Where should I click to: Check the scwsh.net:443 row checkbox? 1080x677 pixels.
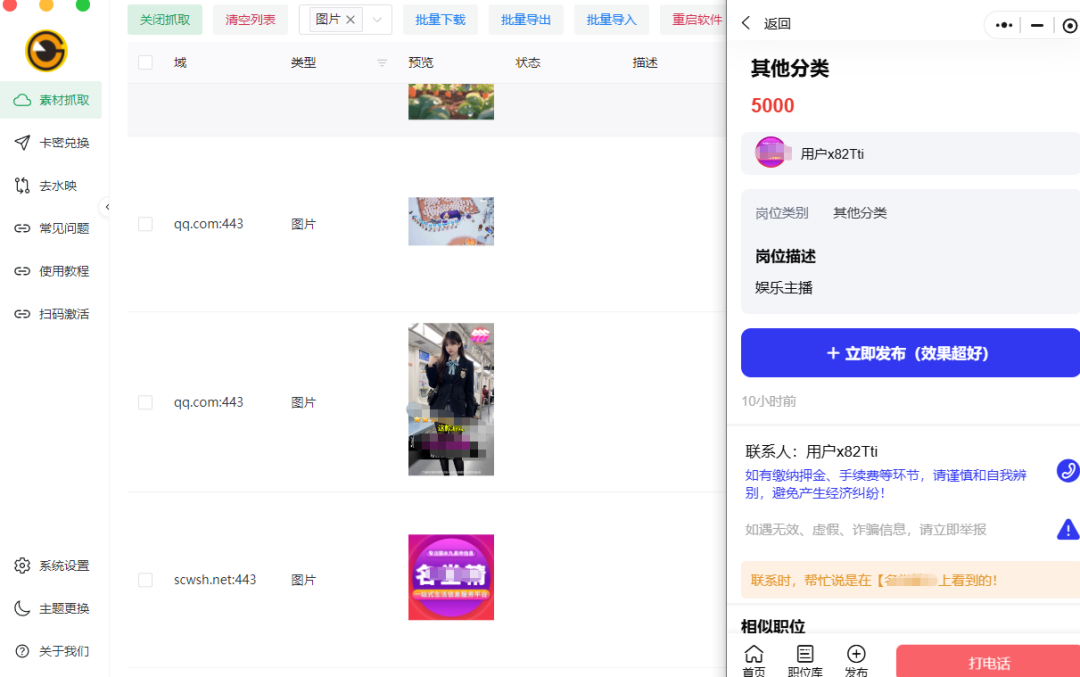145,578
